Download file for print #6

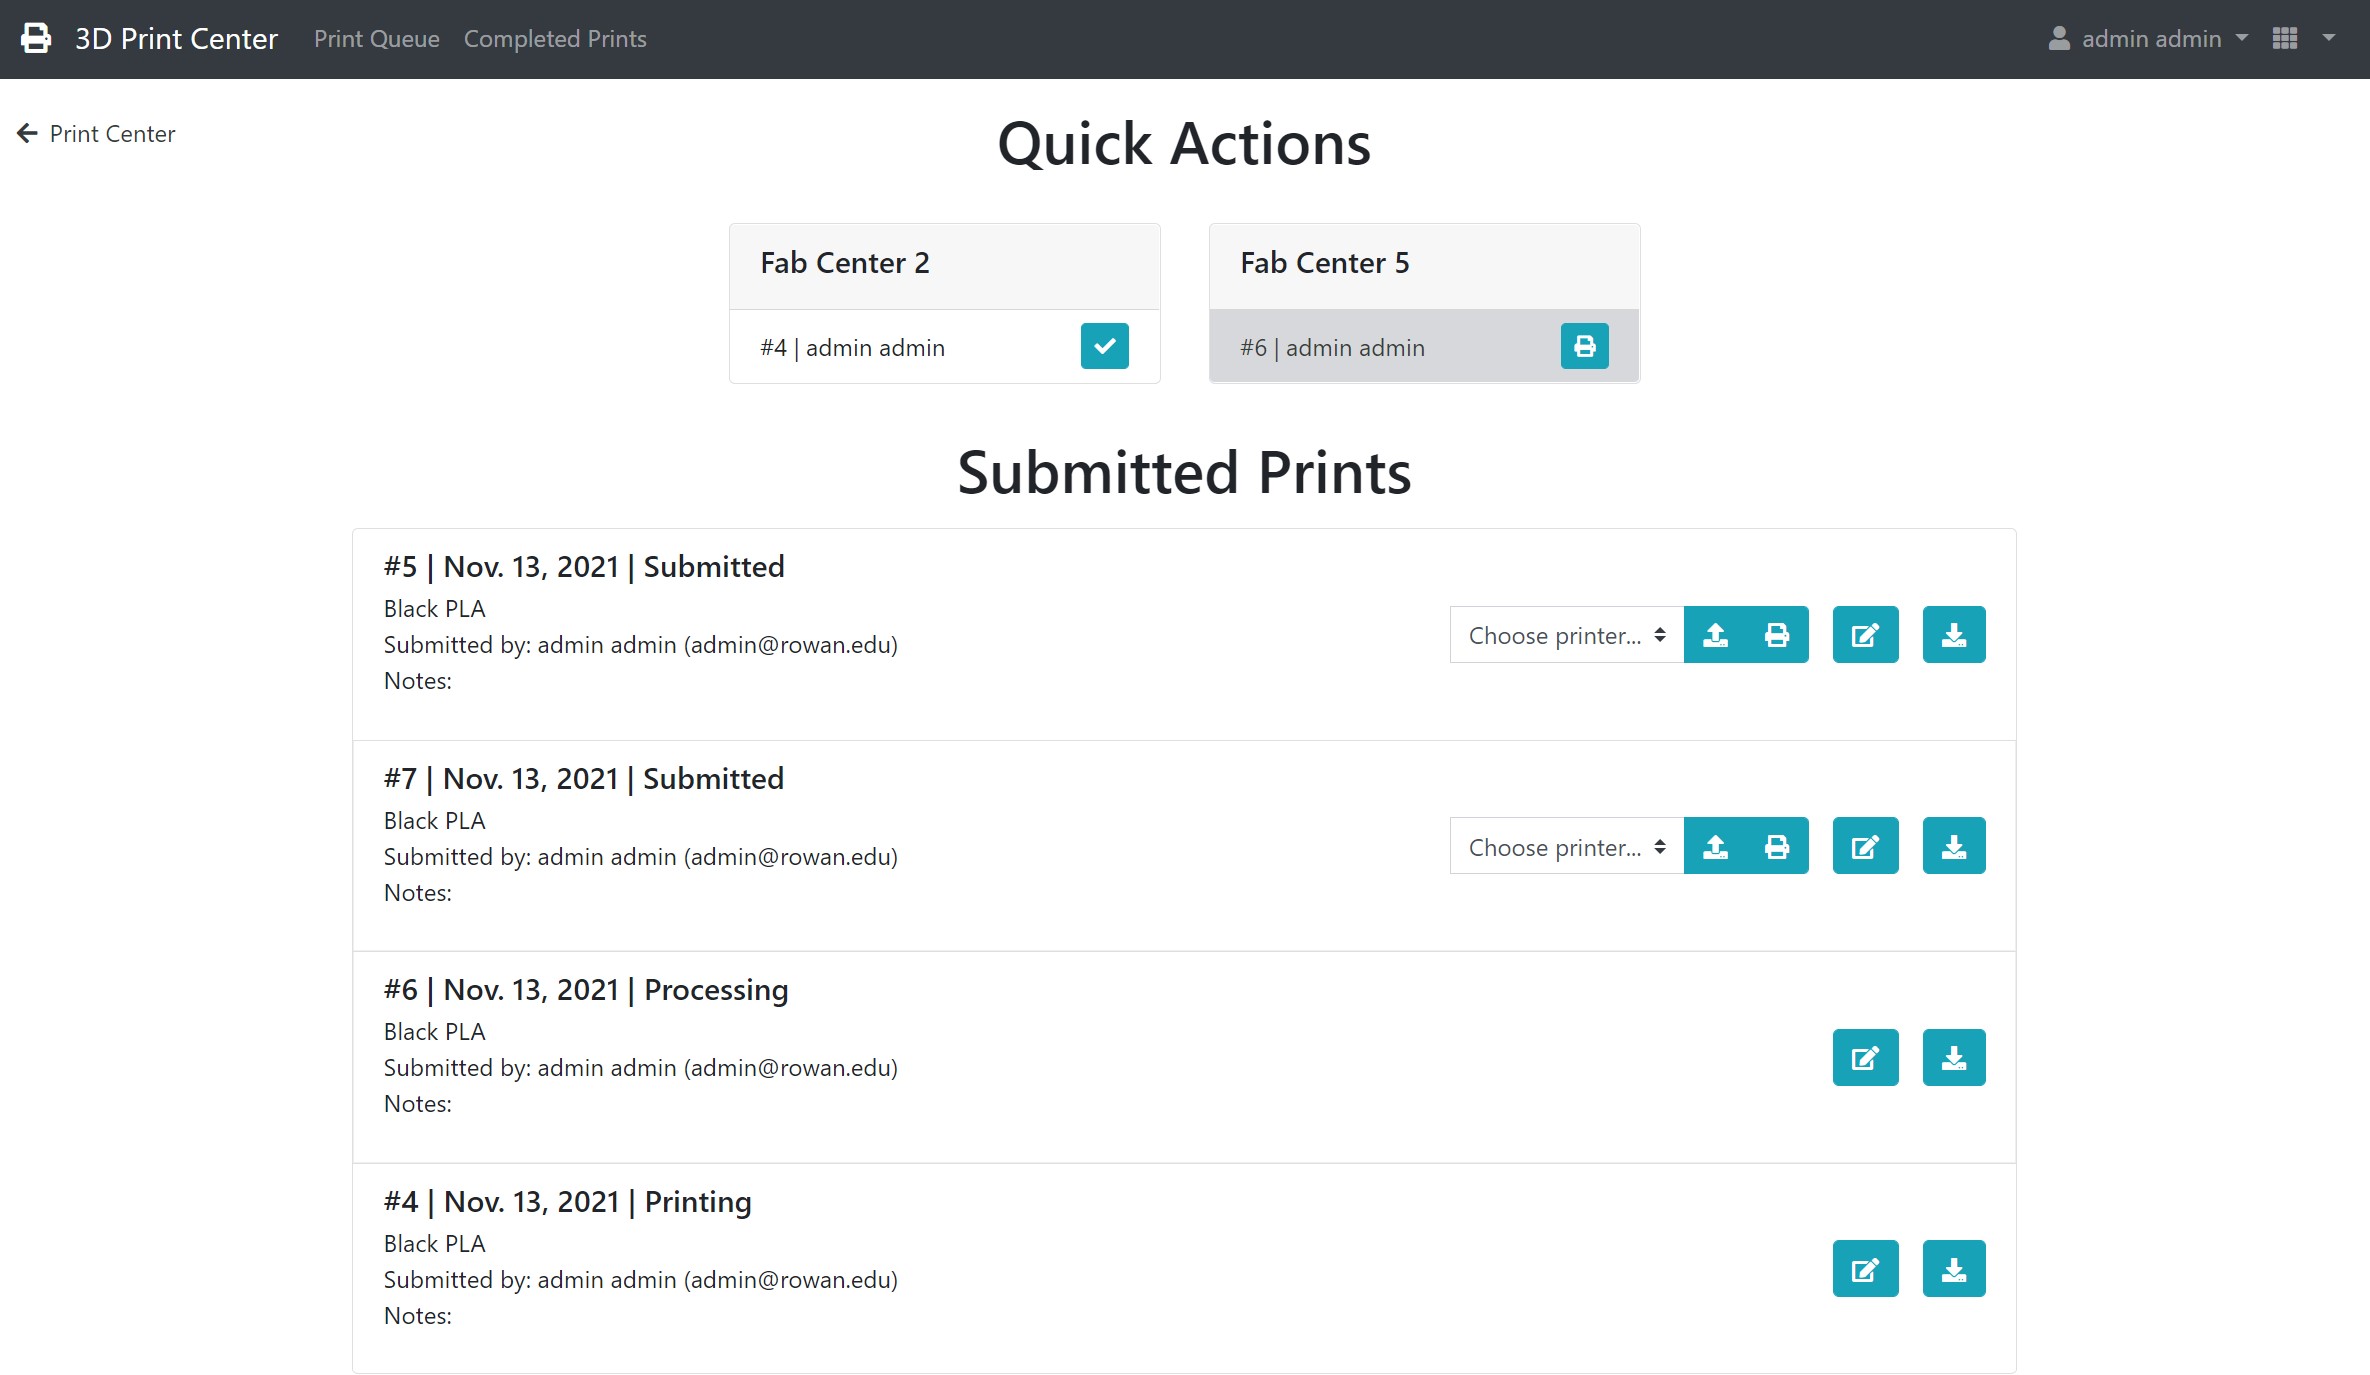click(x=1954, y=1057)
